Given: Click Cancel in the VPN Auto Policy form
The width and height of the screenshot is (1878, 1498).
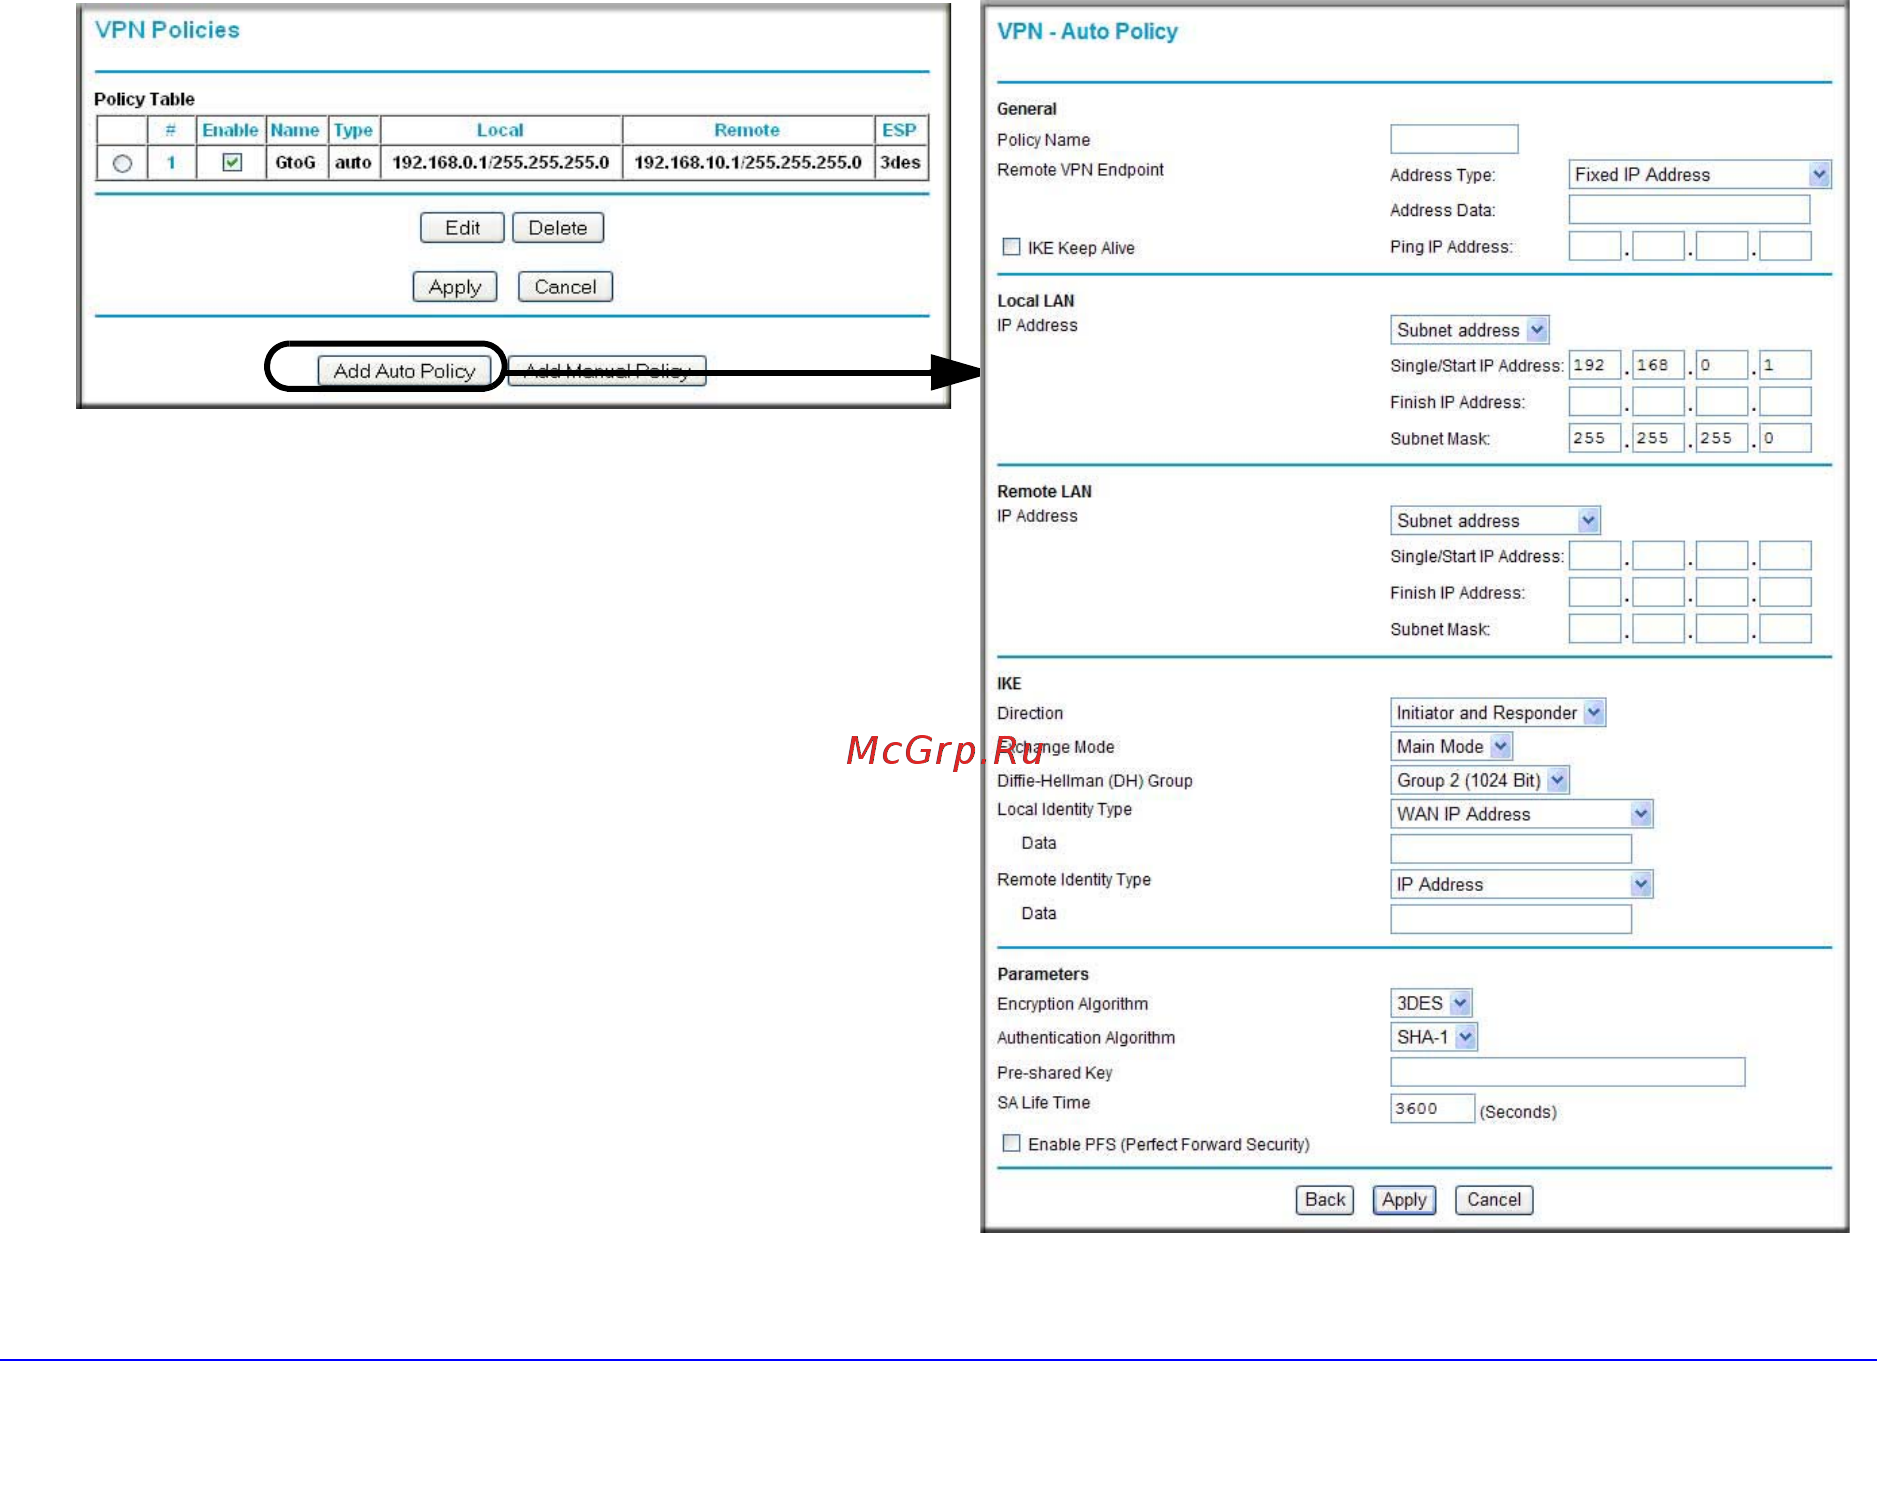Looking at the screenshot, I should (x=1494, y=1200).
